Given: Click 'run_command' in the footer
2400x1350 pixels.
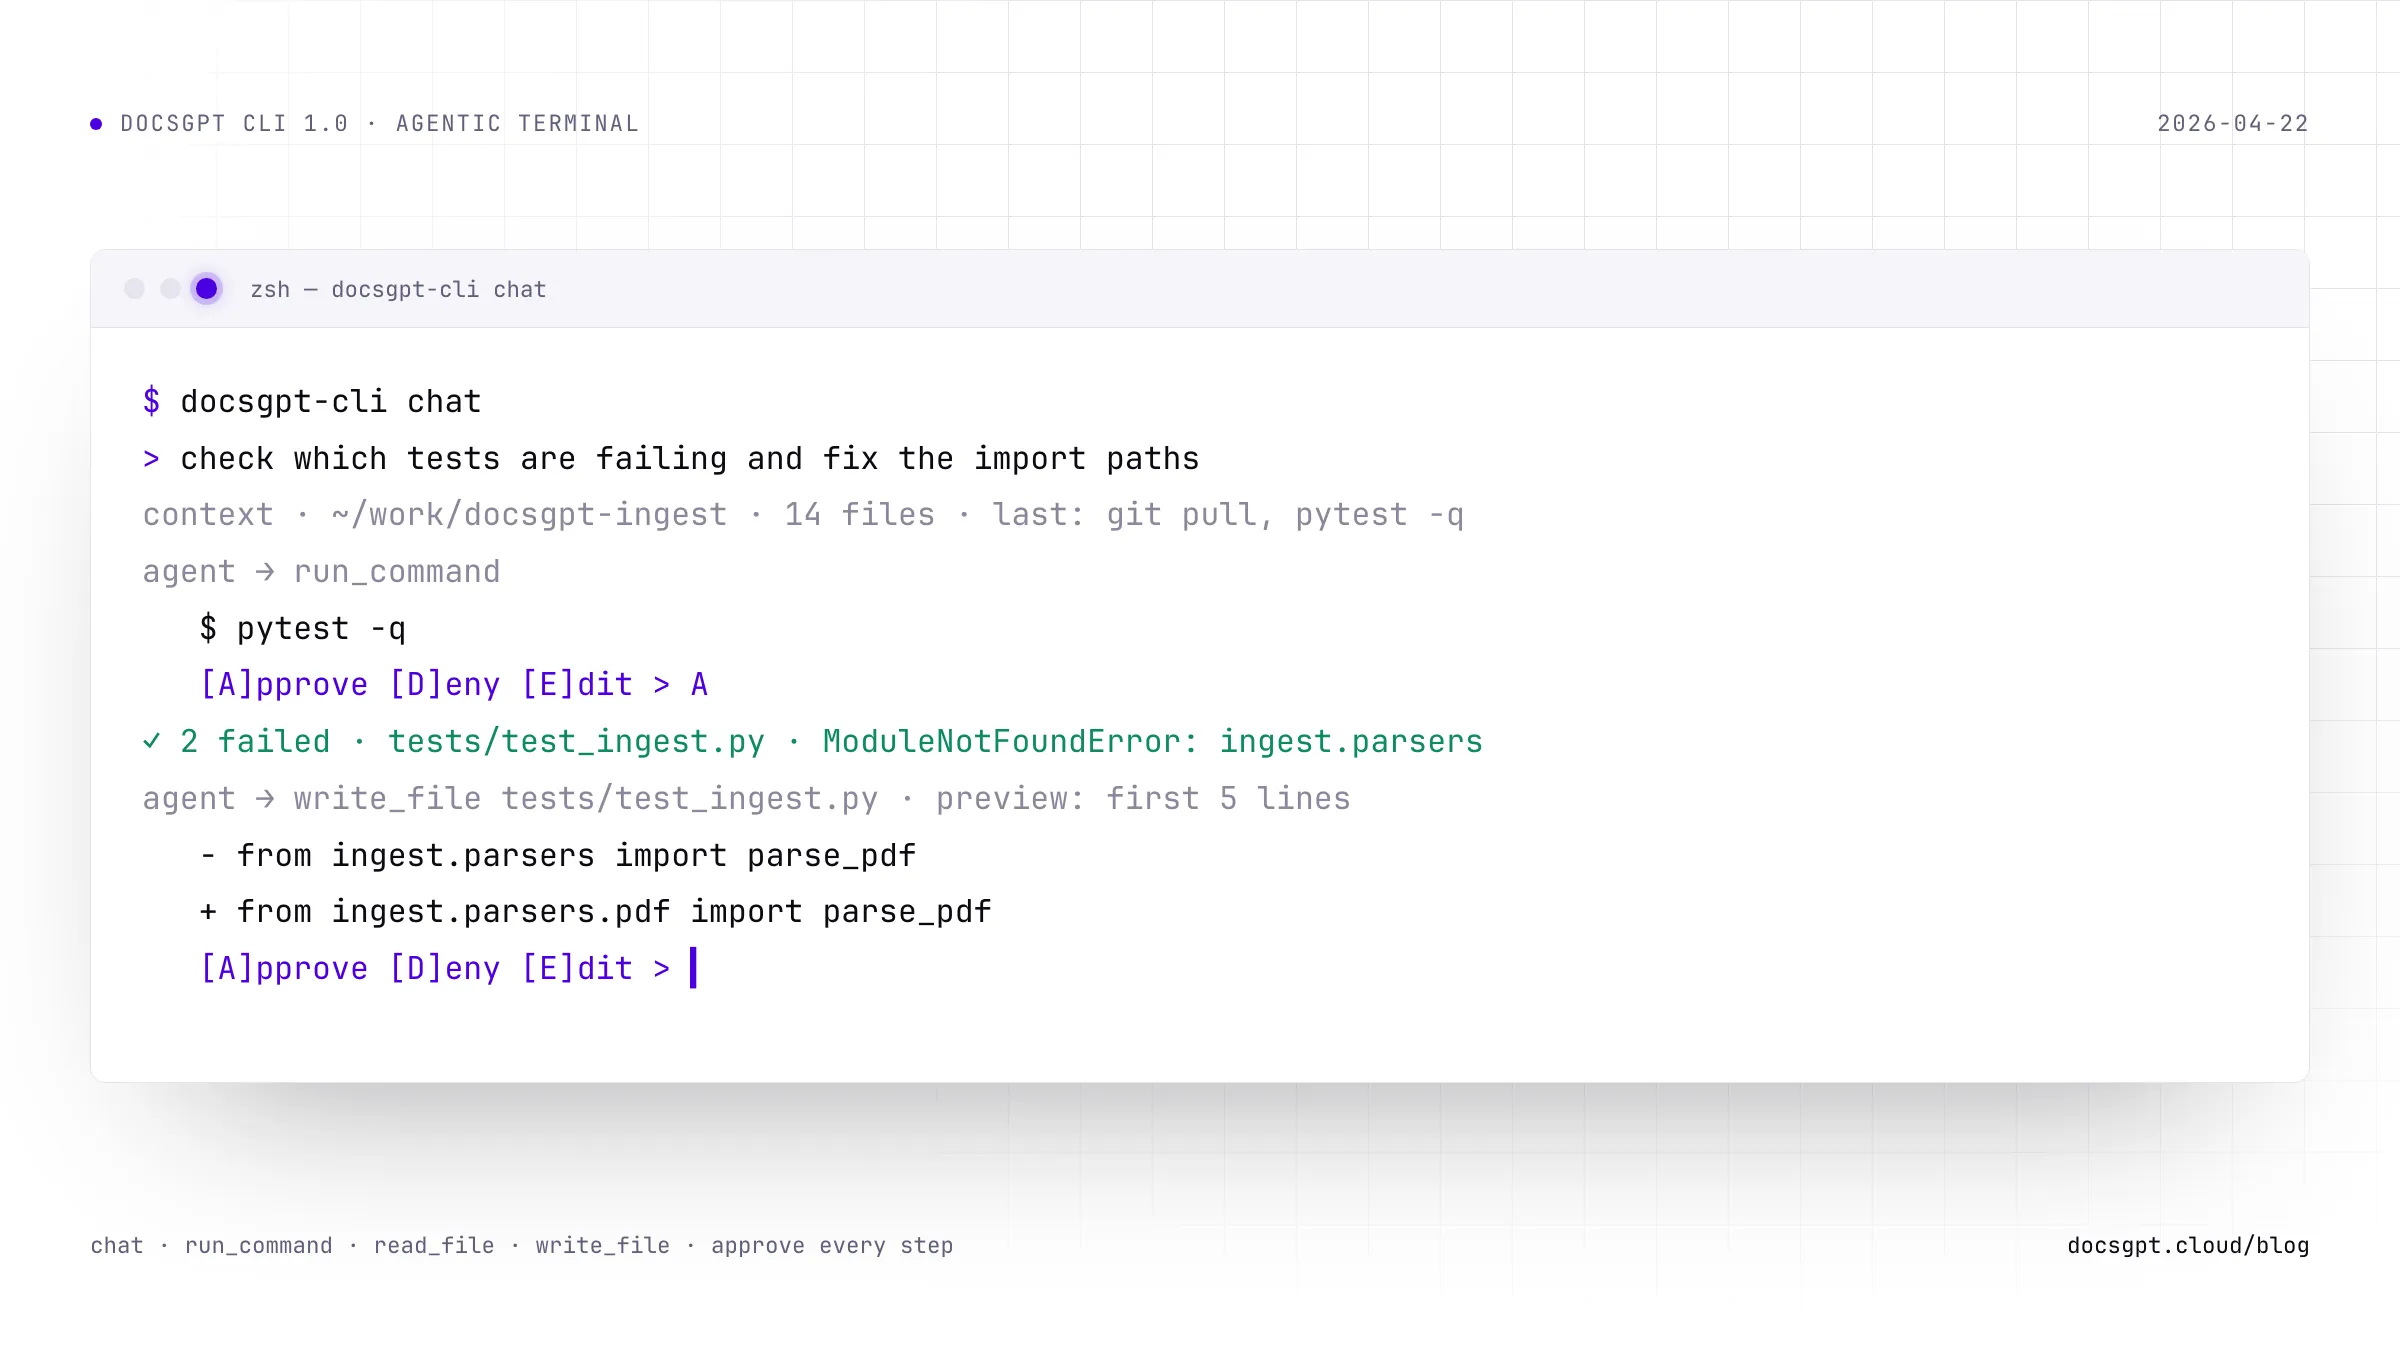Looking at the screenshot, I should [258, 1246].
